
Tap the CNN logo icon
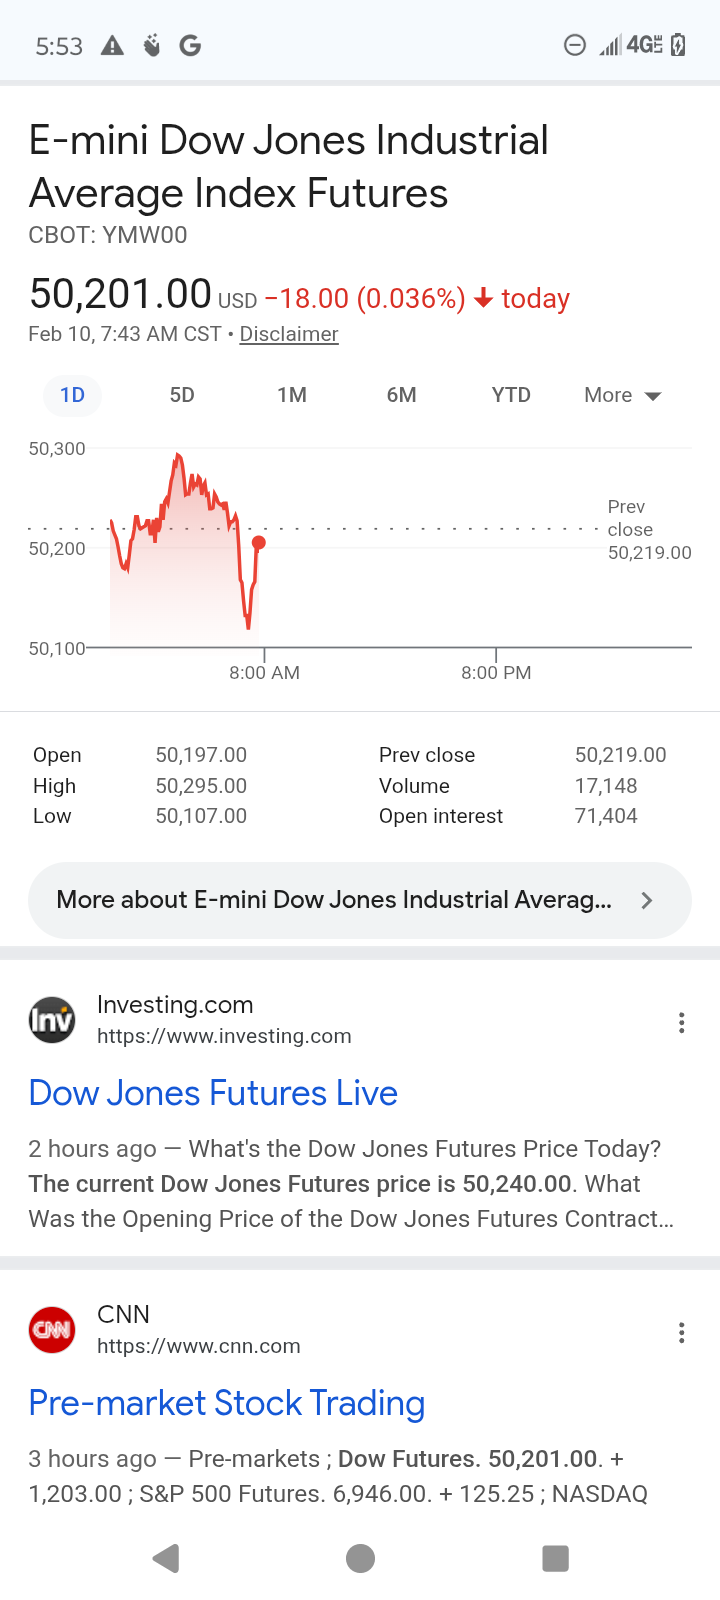pos(52,1330)
